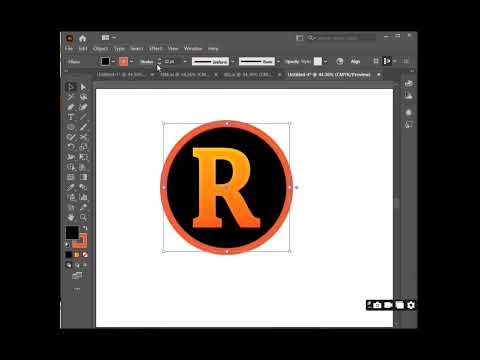This screenshot has height=360, width=480.
Task: Select the Zoom tool
Action: click(83, 218)
